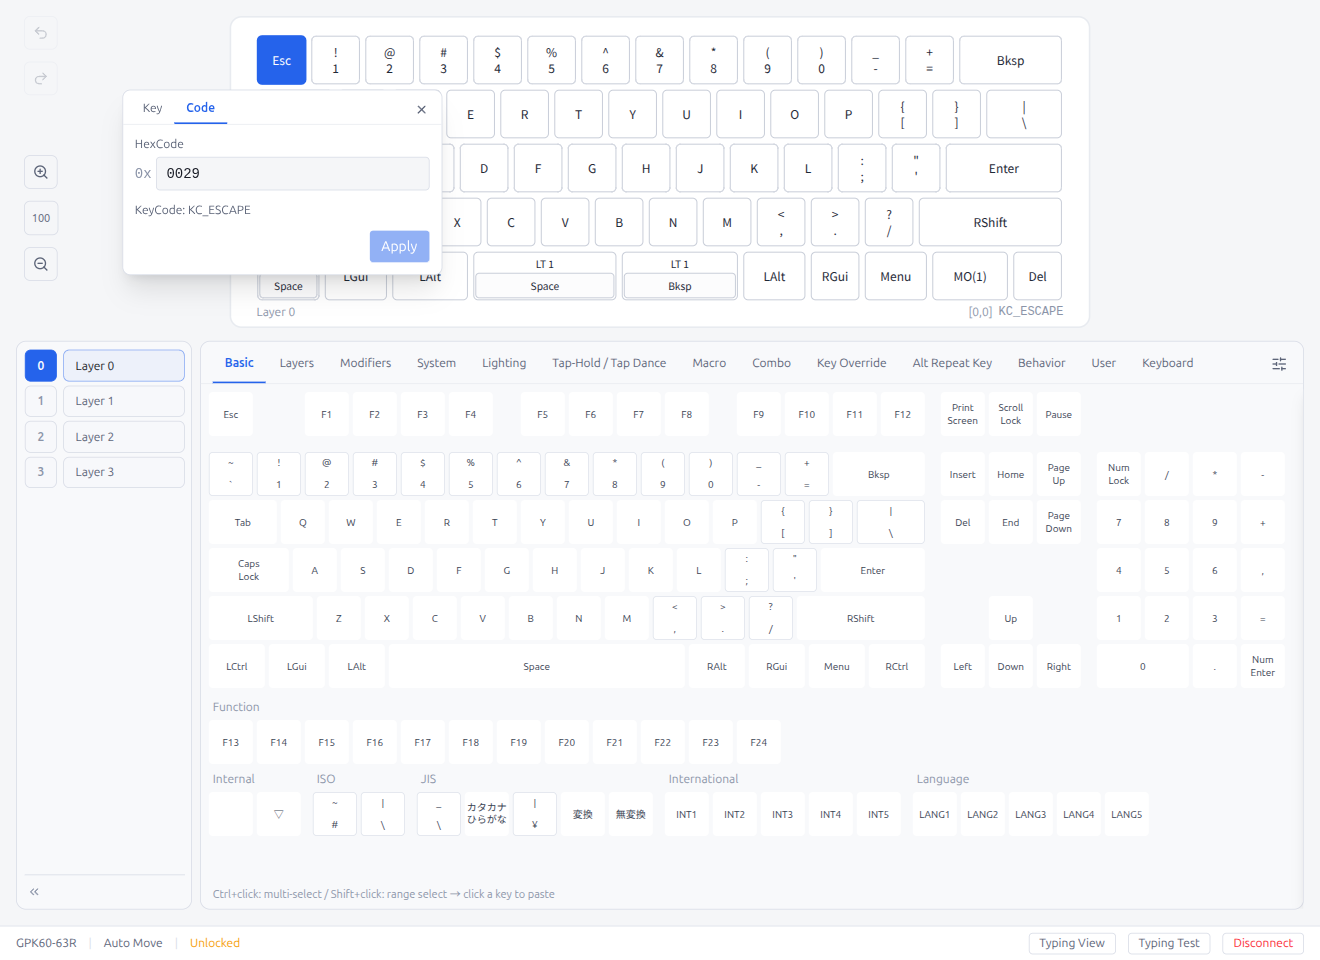Reset zoom with the 100 button
This screenshot has height=960, width=1320.
tap(40, 217)
